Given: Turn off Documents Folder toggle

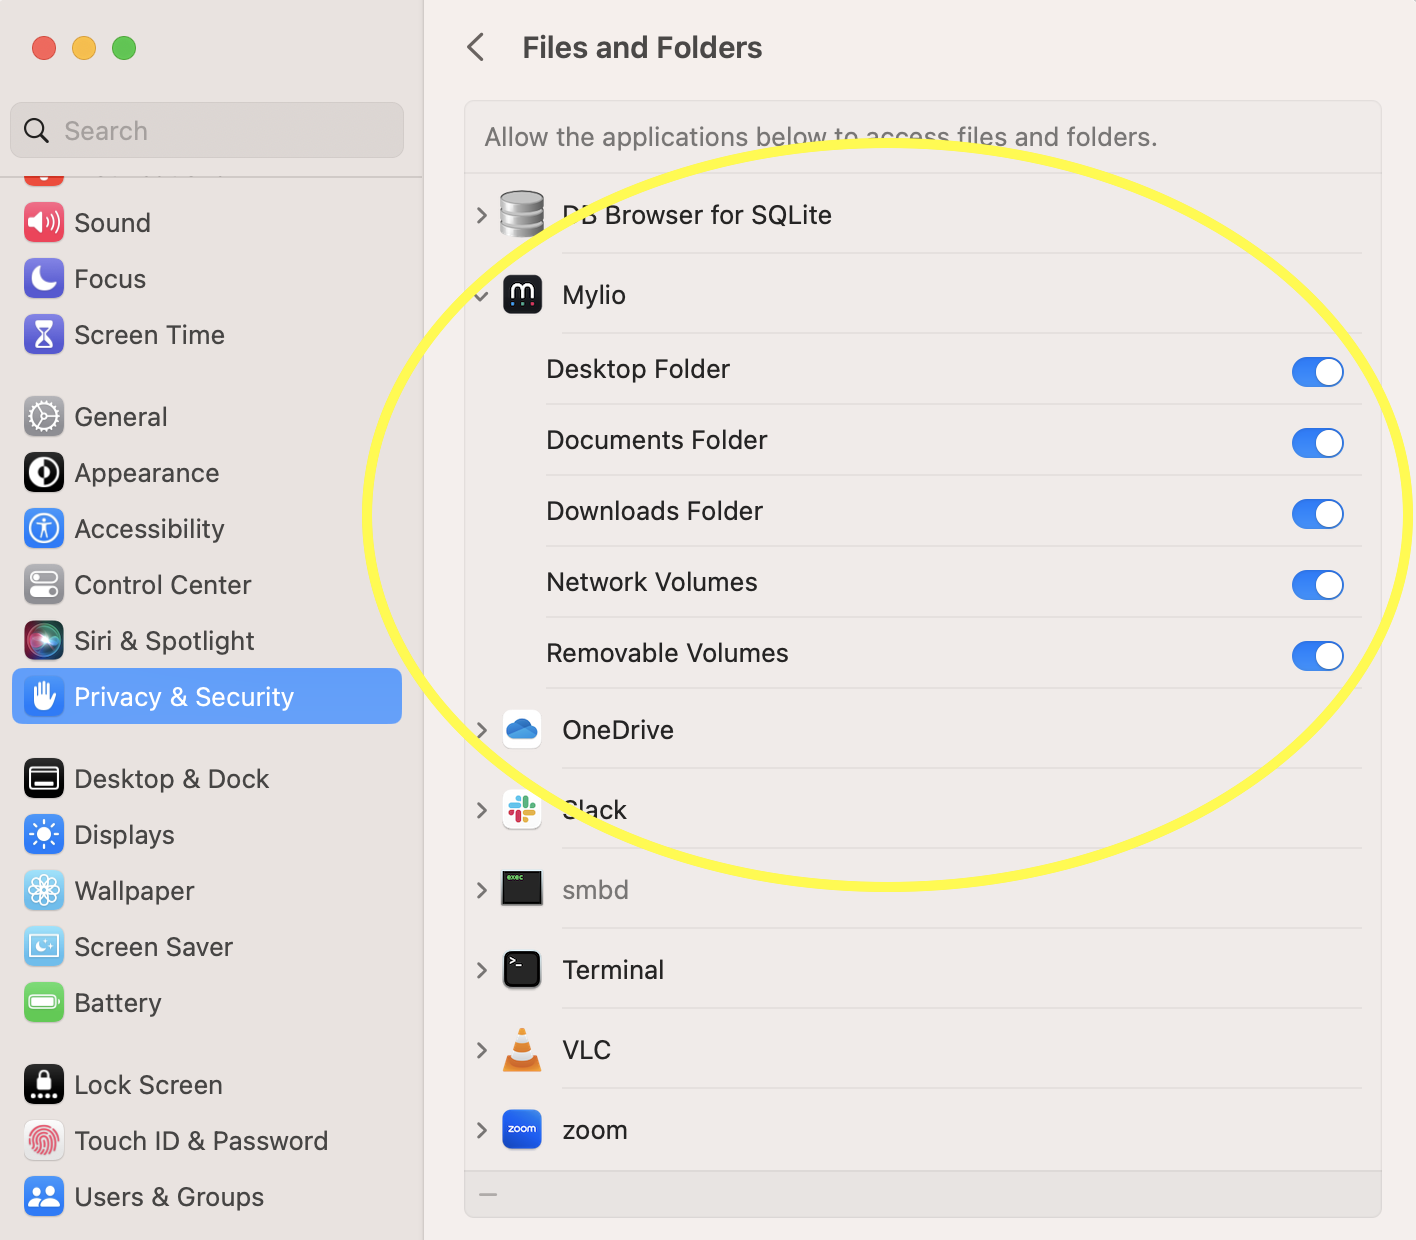Looking at the screenshot, I should [1317, 443].
